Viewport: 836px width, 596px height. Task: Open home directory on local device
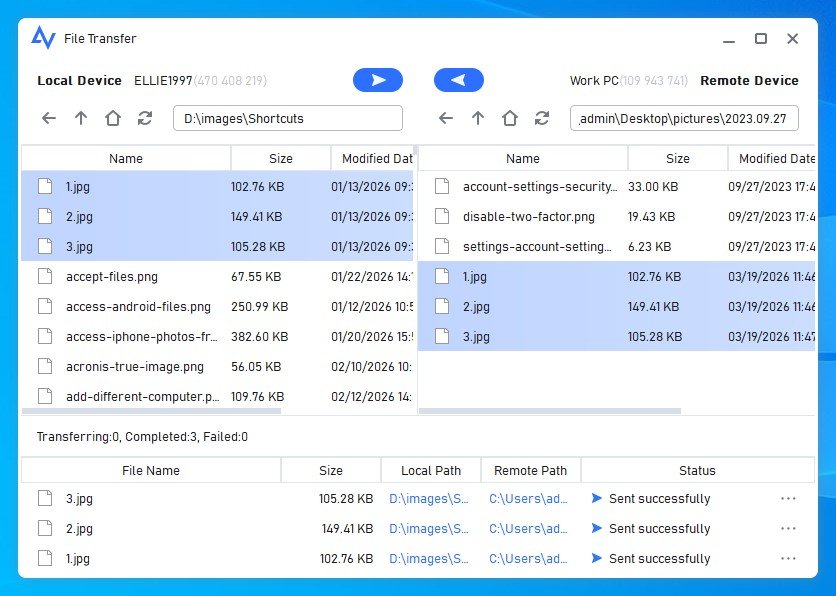click(113, 118)
